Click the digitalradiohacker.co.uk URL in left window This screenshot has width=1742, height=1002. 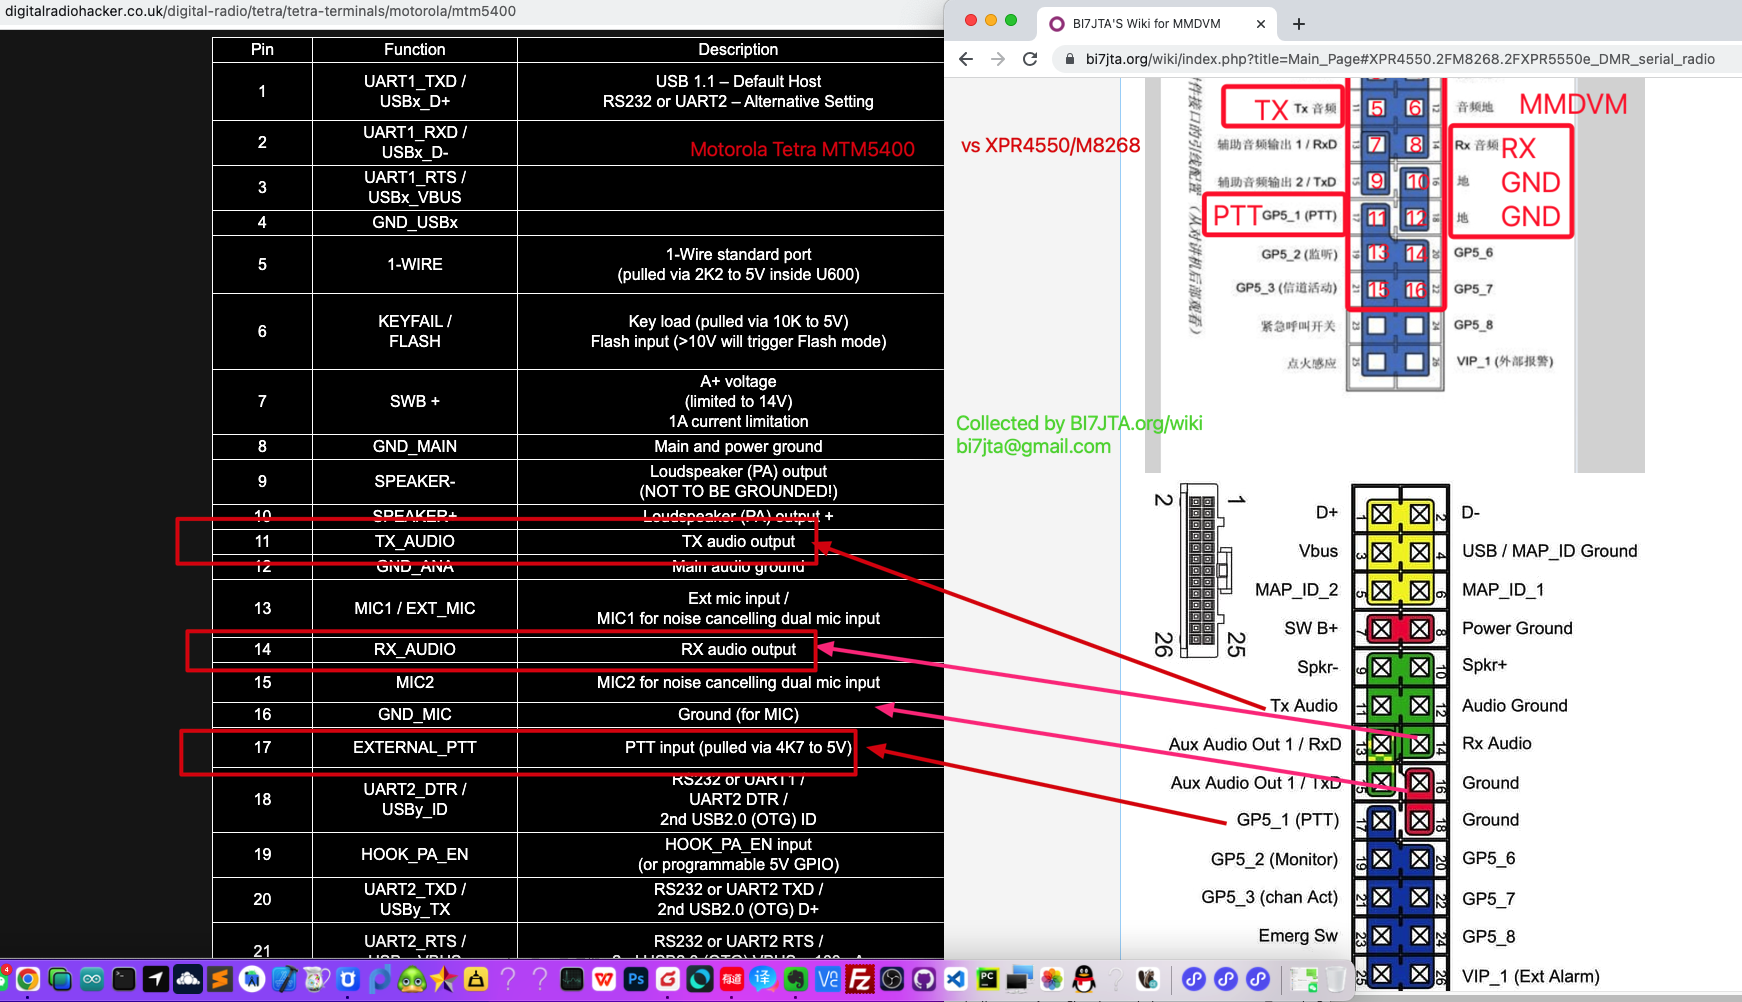261,11
